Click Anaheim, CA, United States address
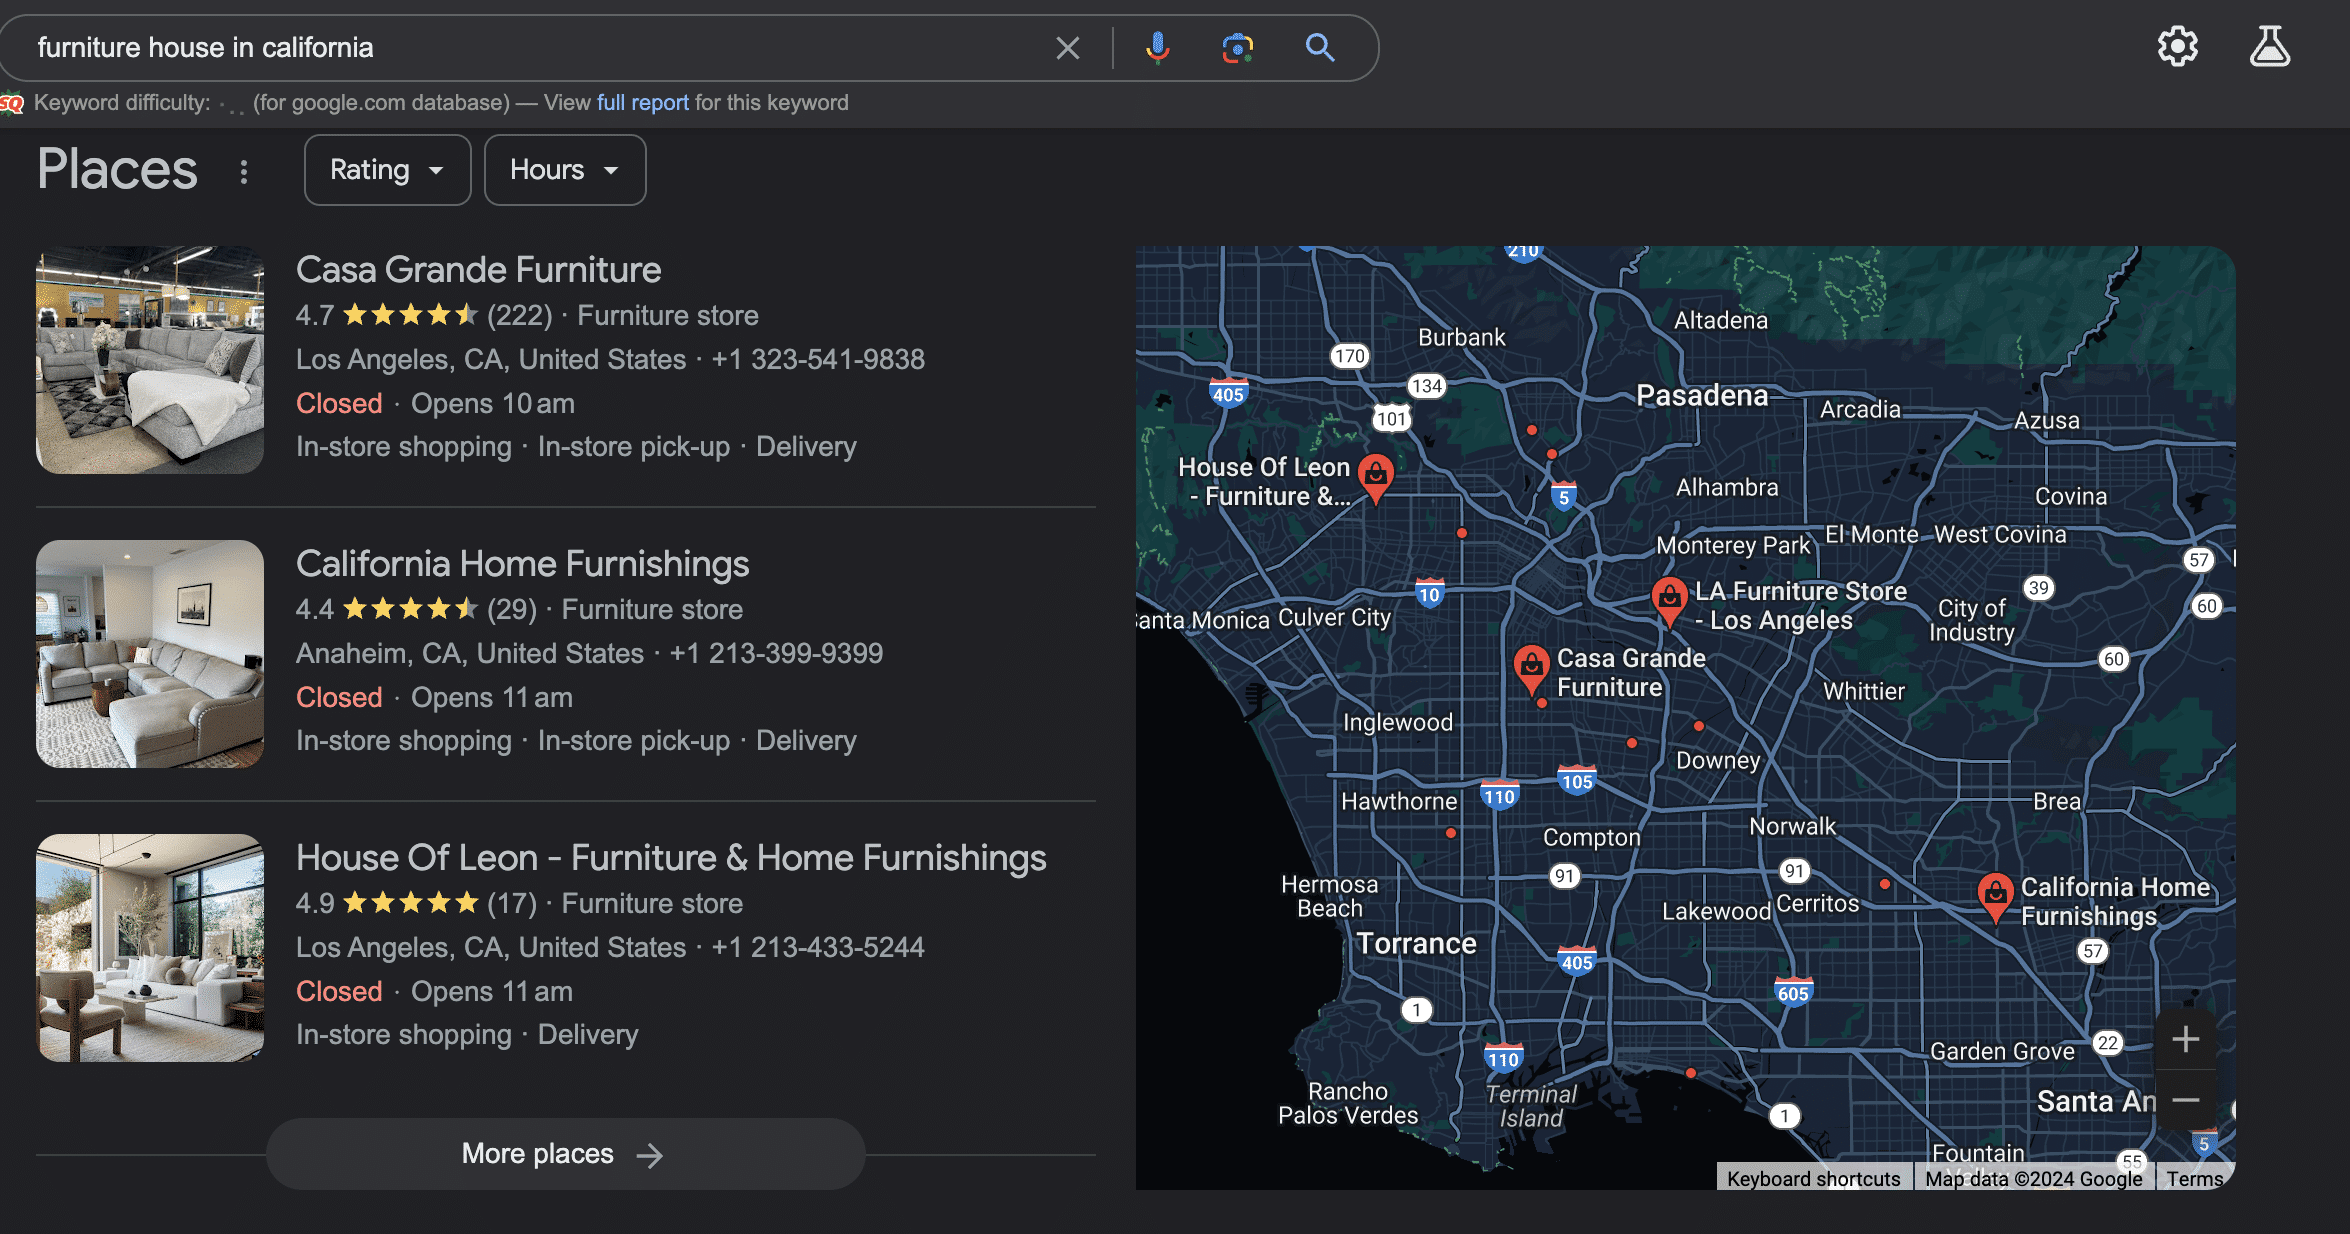This screenshot has width=2350, height=1234. pos(470,654)
